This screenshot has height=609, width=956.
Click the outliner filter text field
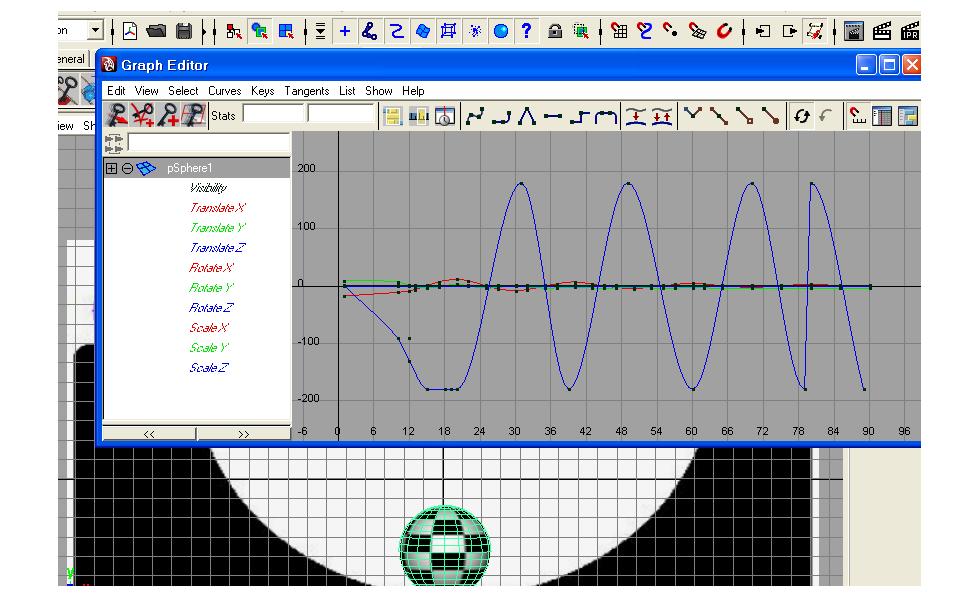pyautogui.click(x=209, y=143)
